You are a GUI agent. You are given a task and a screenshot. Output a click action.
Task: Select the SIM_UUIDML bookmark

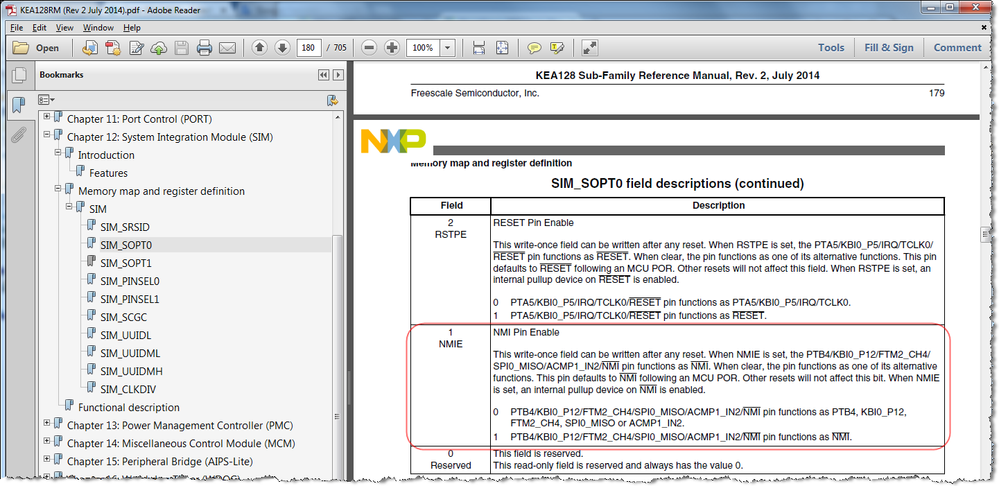(129, 353)
